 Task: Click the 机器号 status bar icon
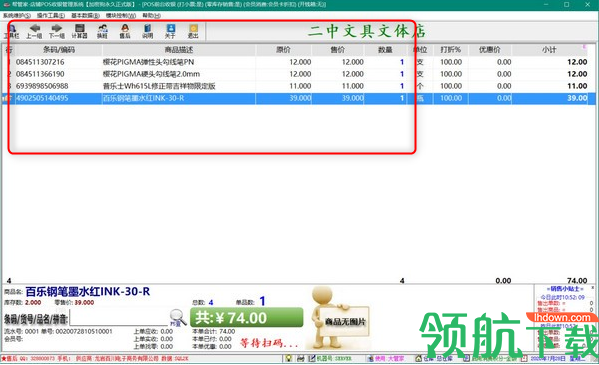pyautogui.click(x=312, y=359)
